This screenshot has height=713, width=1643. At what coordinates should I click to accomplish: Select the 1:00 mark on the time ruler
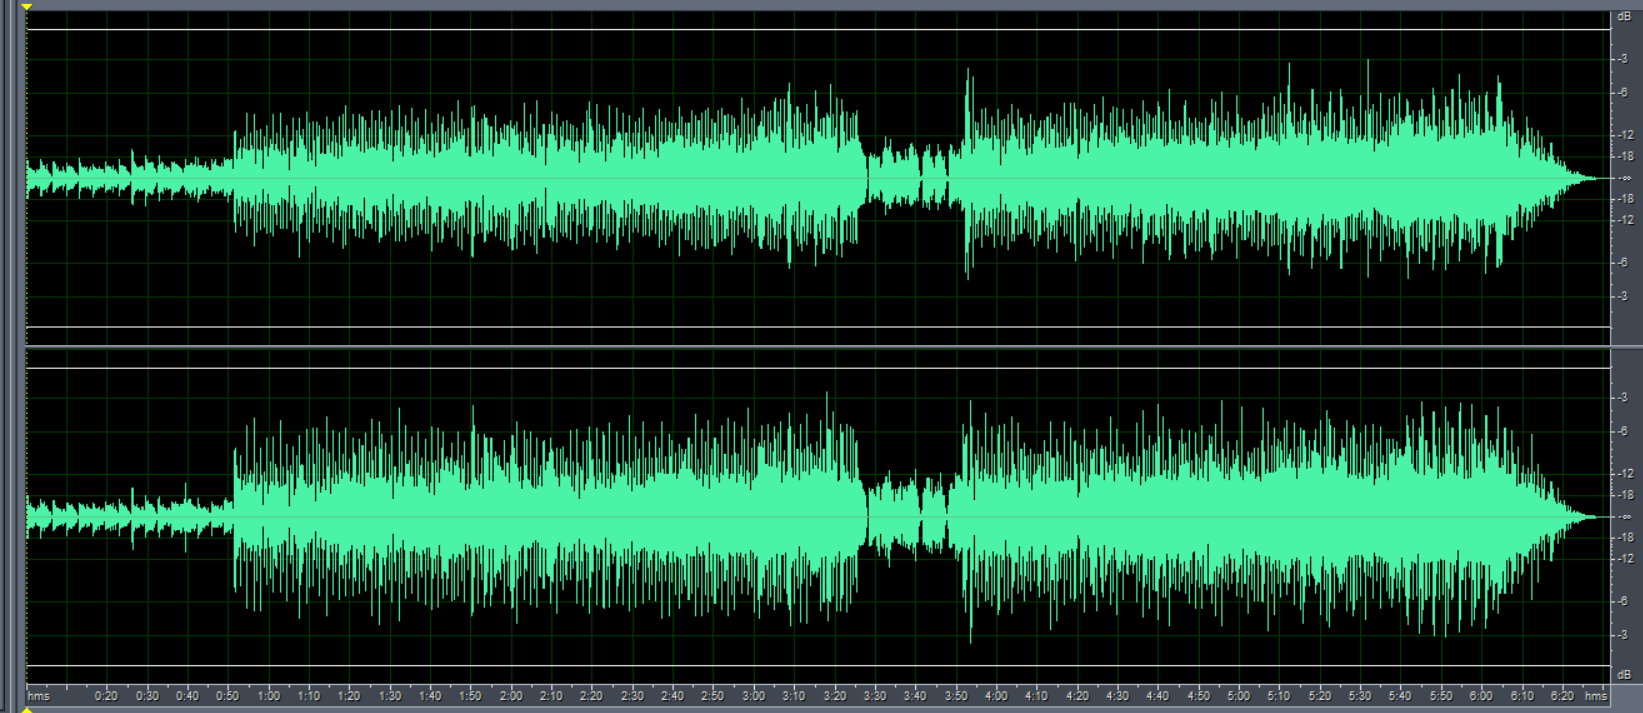point(268,696)
